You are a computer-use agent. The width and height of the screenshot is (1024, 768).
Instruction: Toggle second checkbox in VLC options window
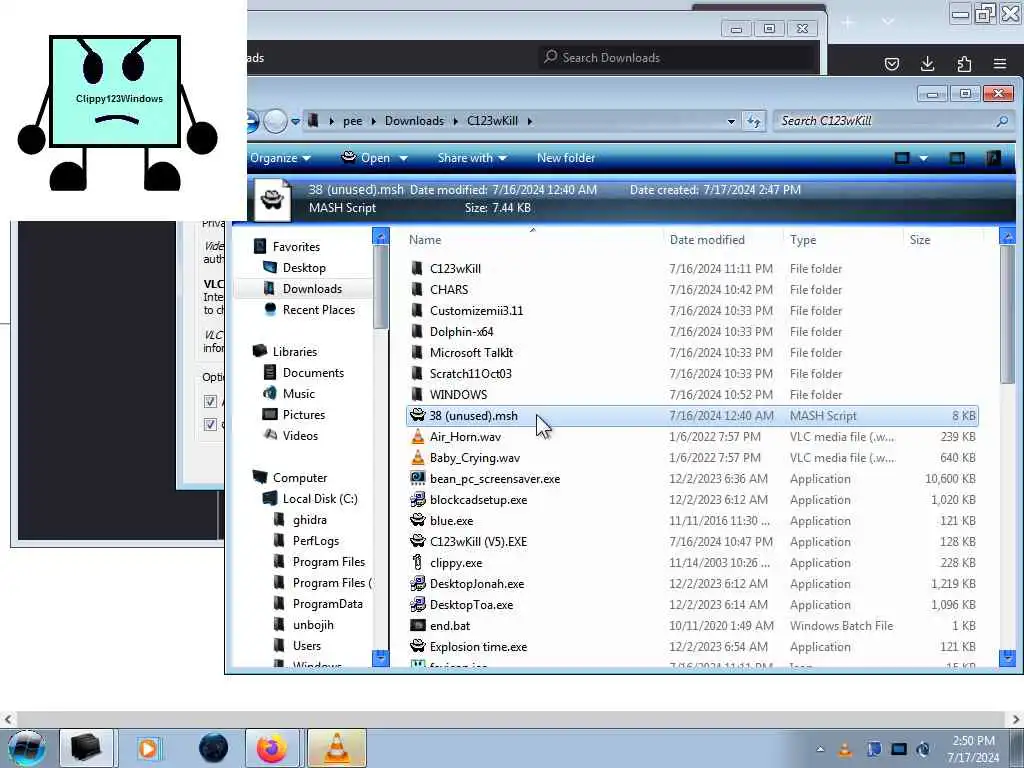click(210, 424)
